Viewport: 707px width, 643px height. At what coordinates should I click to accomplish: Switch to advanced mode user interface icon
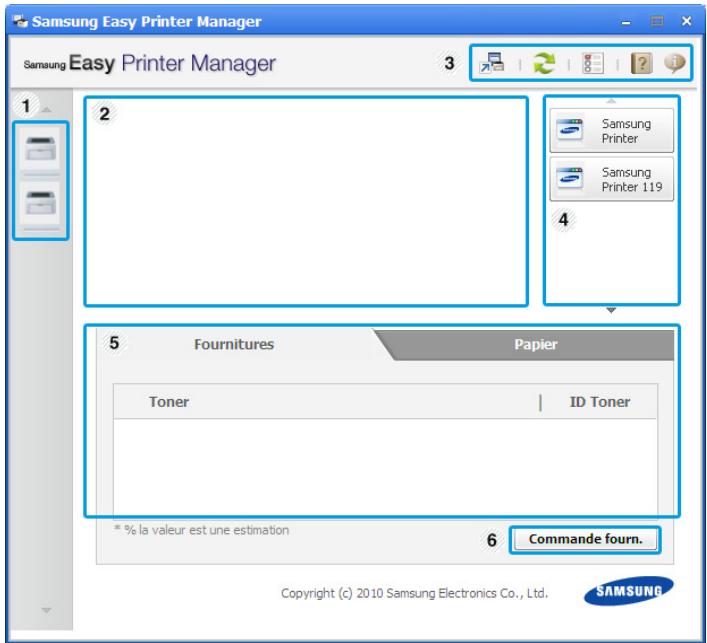tap(492, 63)
